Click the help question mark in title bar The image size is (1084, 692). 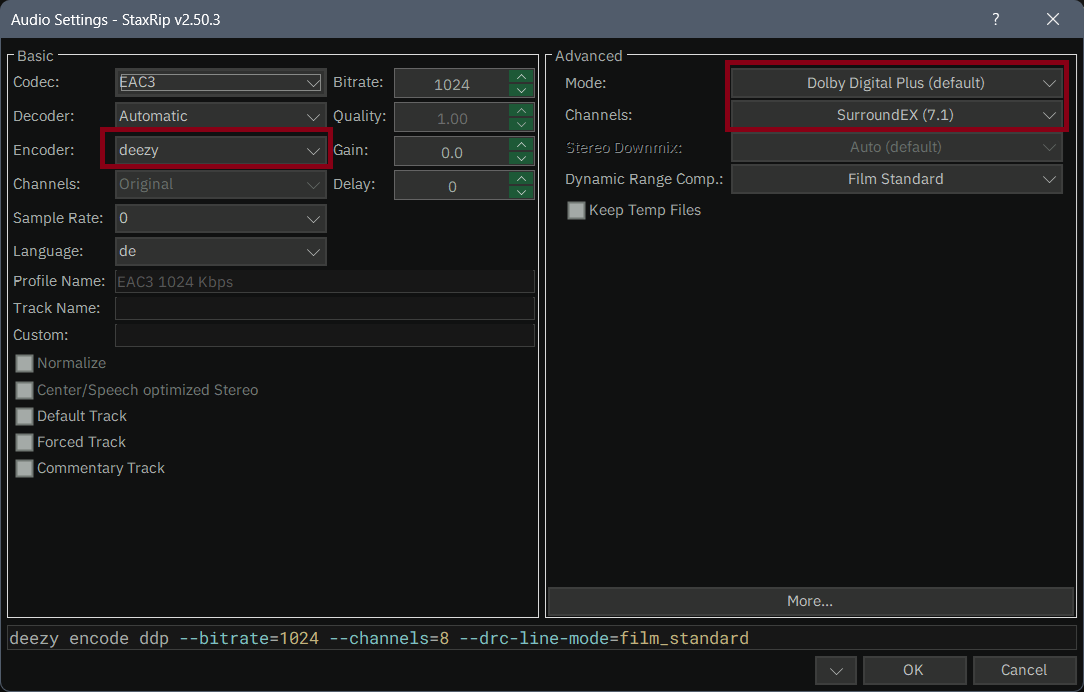(x=996, y=19)
